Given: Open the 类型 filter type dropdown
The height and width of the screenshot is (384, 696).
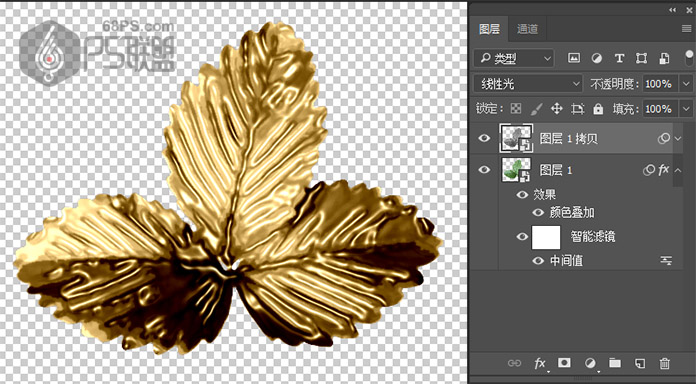Looking at the screenshot, I should coord(514,58).
